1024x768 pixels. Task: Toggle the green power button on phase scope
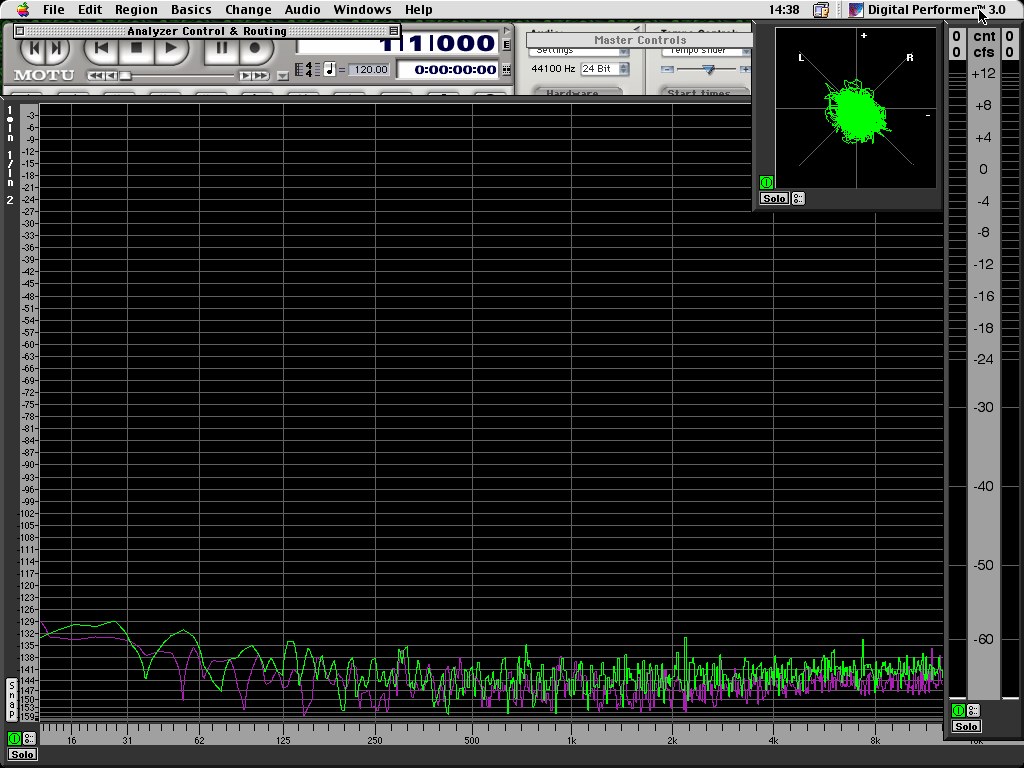pyautogui.click(x=766, y=182)
